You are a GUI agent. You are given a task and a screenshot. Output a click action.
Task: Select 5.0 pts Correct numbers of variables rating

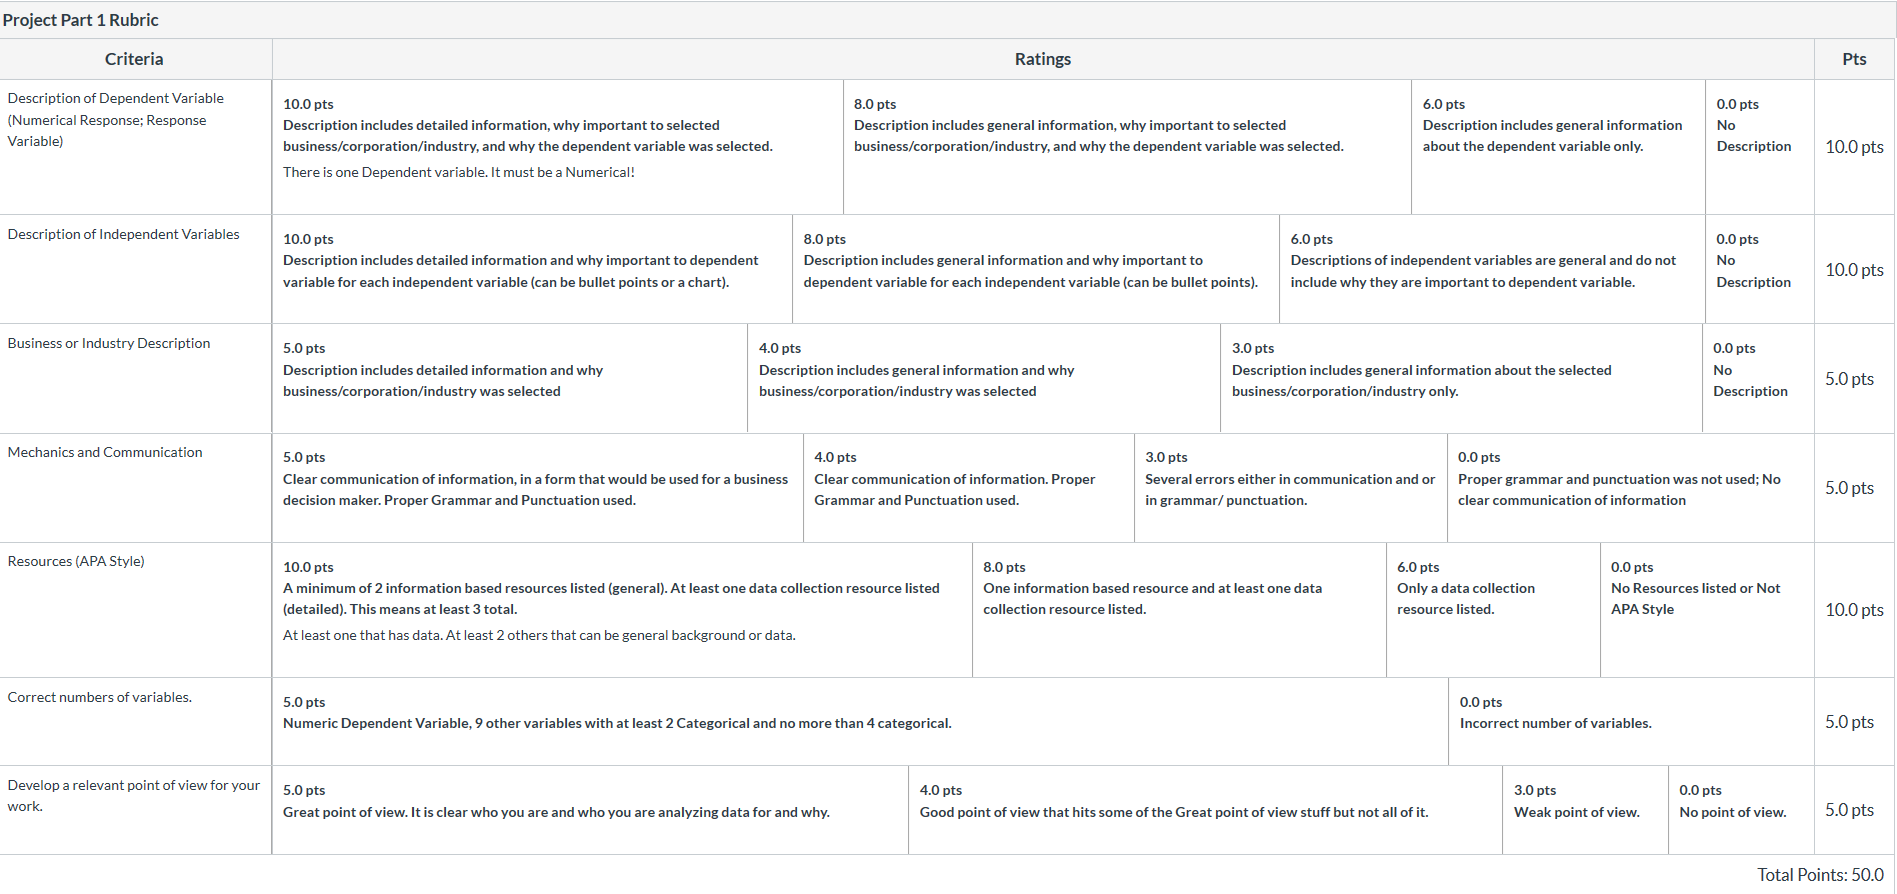pyautogui.click(x=860, y=722)
